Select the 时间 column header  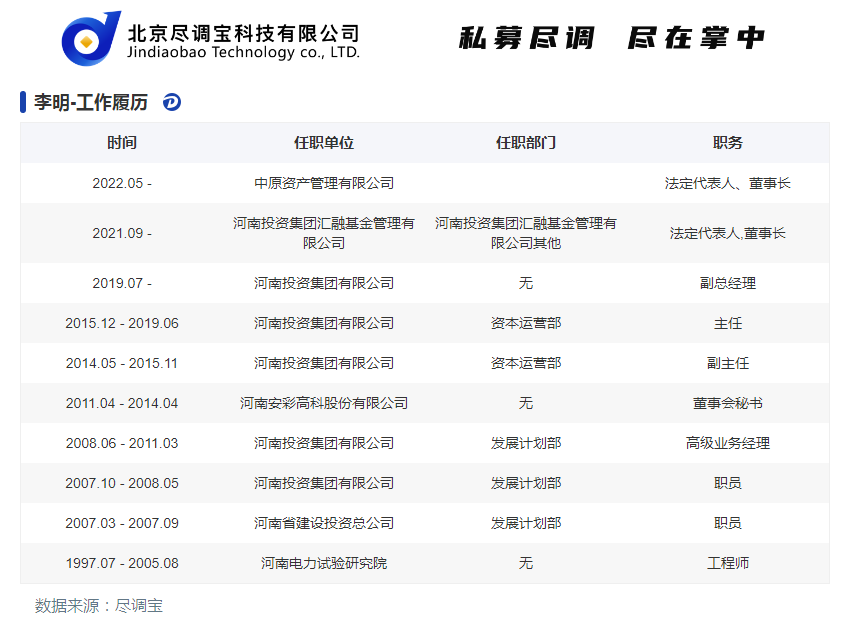122,143
